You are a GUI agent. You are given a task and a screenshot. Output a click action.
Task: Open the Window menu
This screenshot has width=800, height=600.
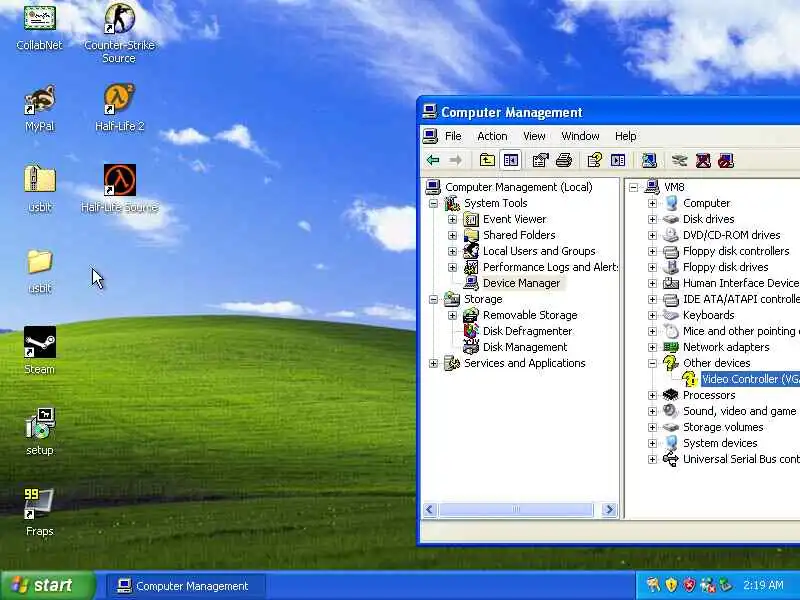tap(580, 136)
